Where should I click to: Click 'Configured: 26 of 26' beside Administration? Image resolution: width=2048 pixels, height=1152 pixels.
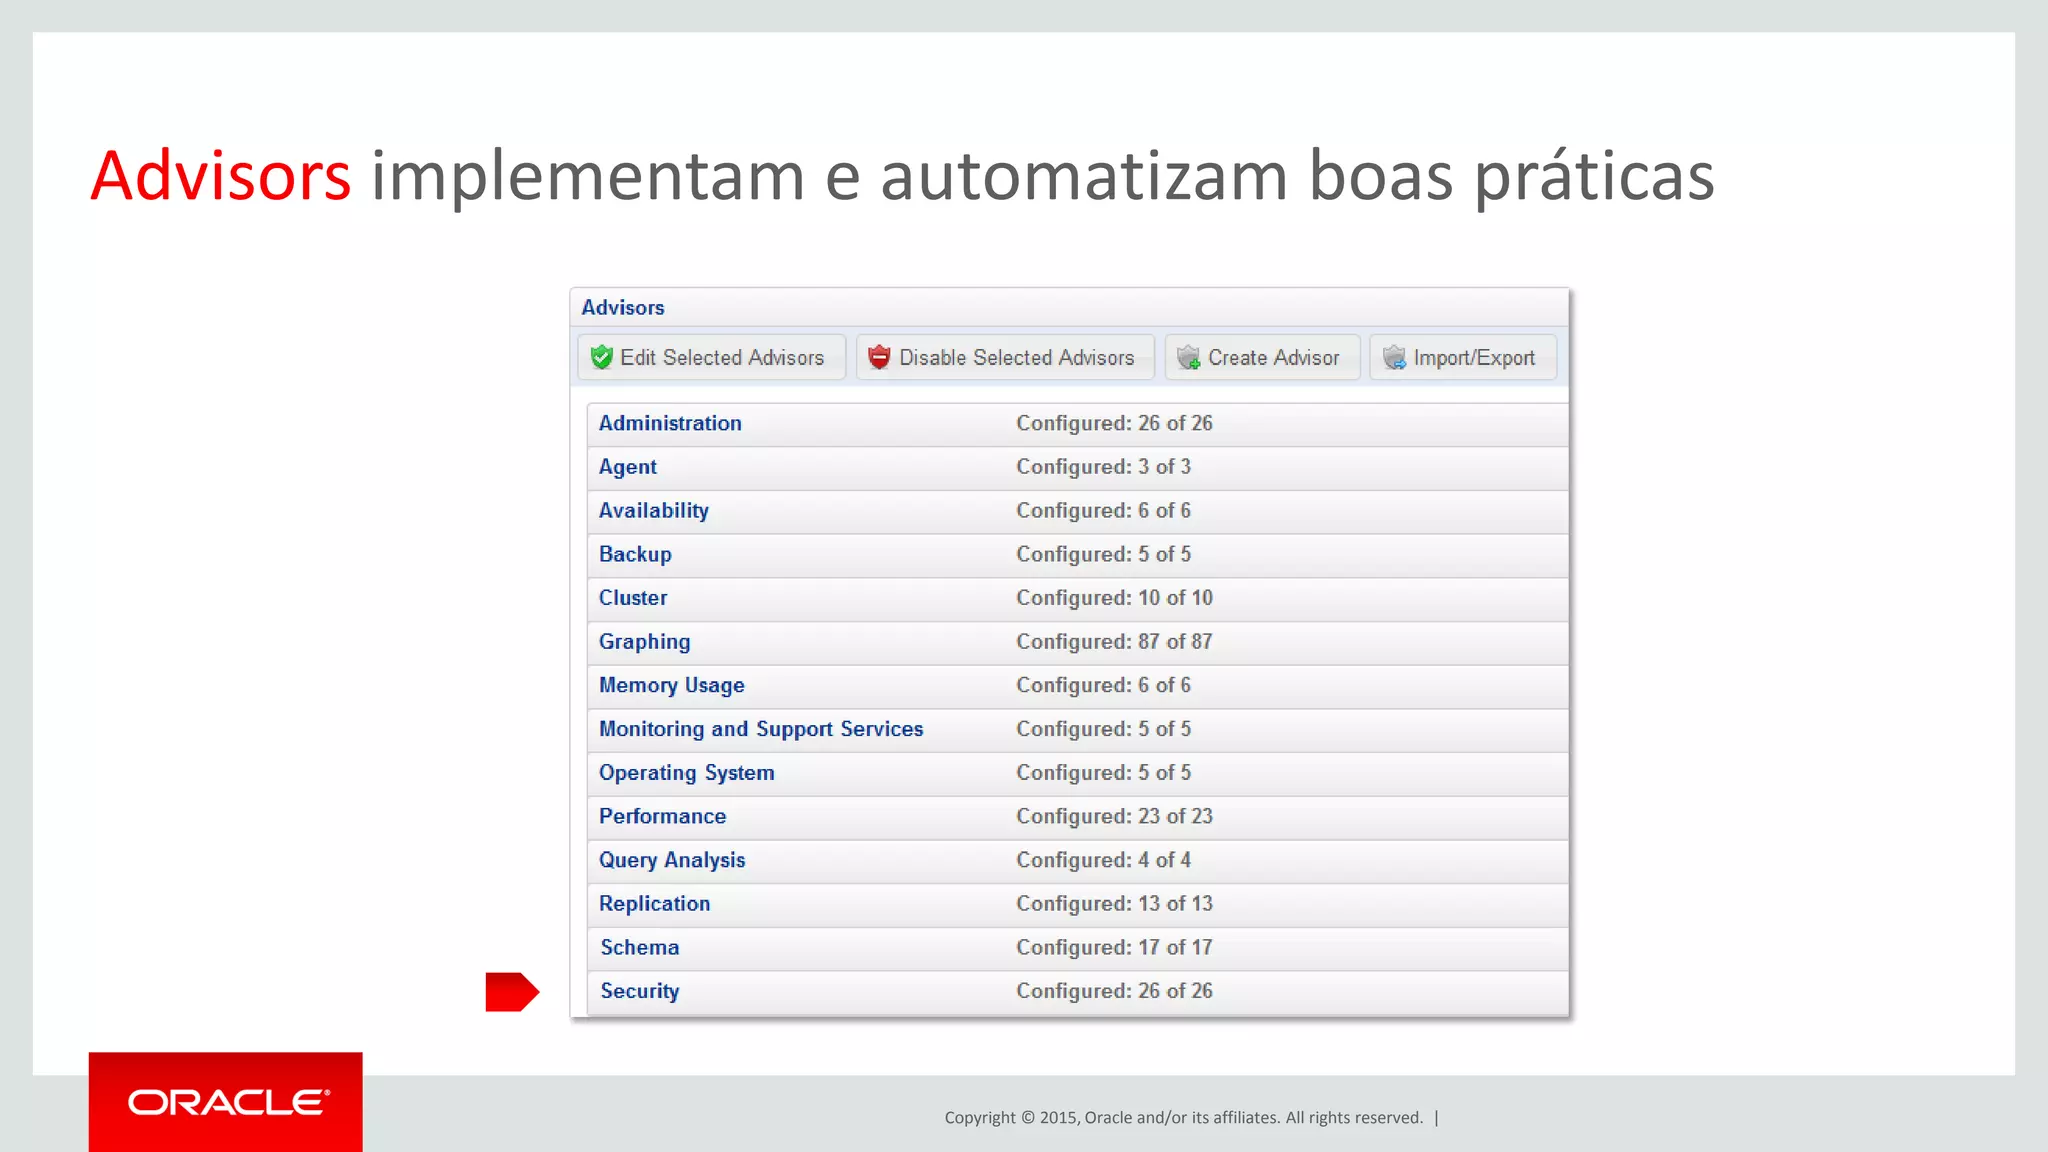[1114, 423]
